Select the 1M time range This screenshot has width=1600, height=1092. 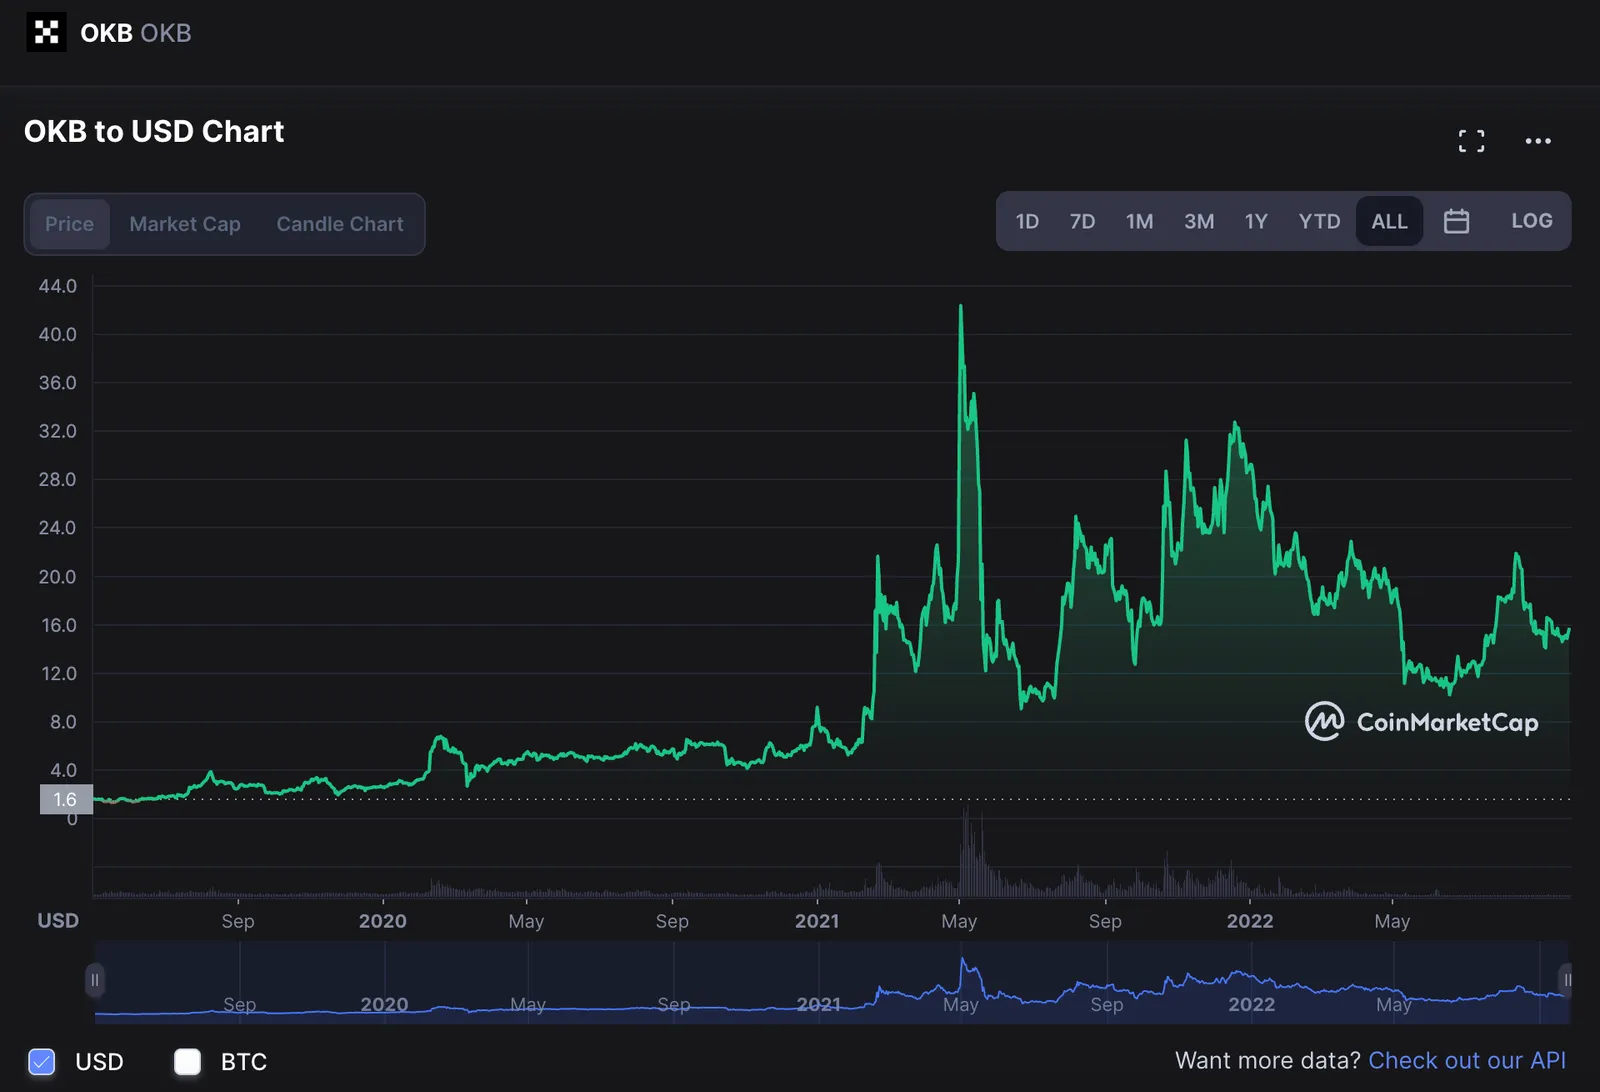[x=1139, y=221]
